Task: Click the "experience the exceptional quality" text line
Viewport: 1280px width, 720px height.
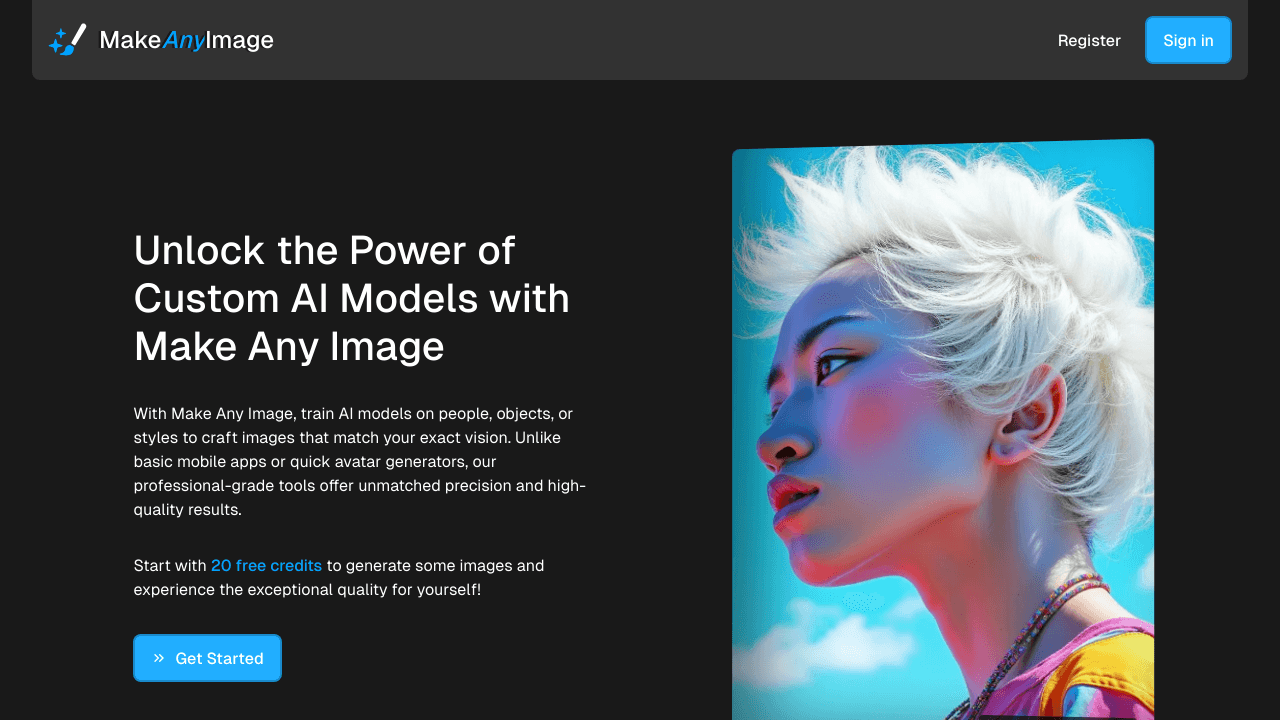Action: click(307, 590)
